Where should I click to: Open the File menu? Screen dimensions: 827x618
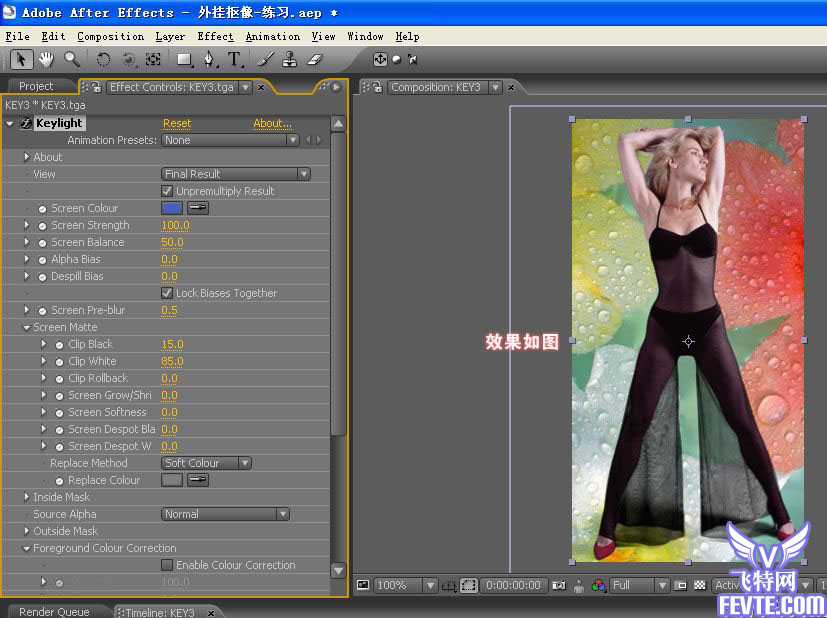tap(17, 36)
